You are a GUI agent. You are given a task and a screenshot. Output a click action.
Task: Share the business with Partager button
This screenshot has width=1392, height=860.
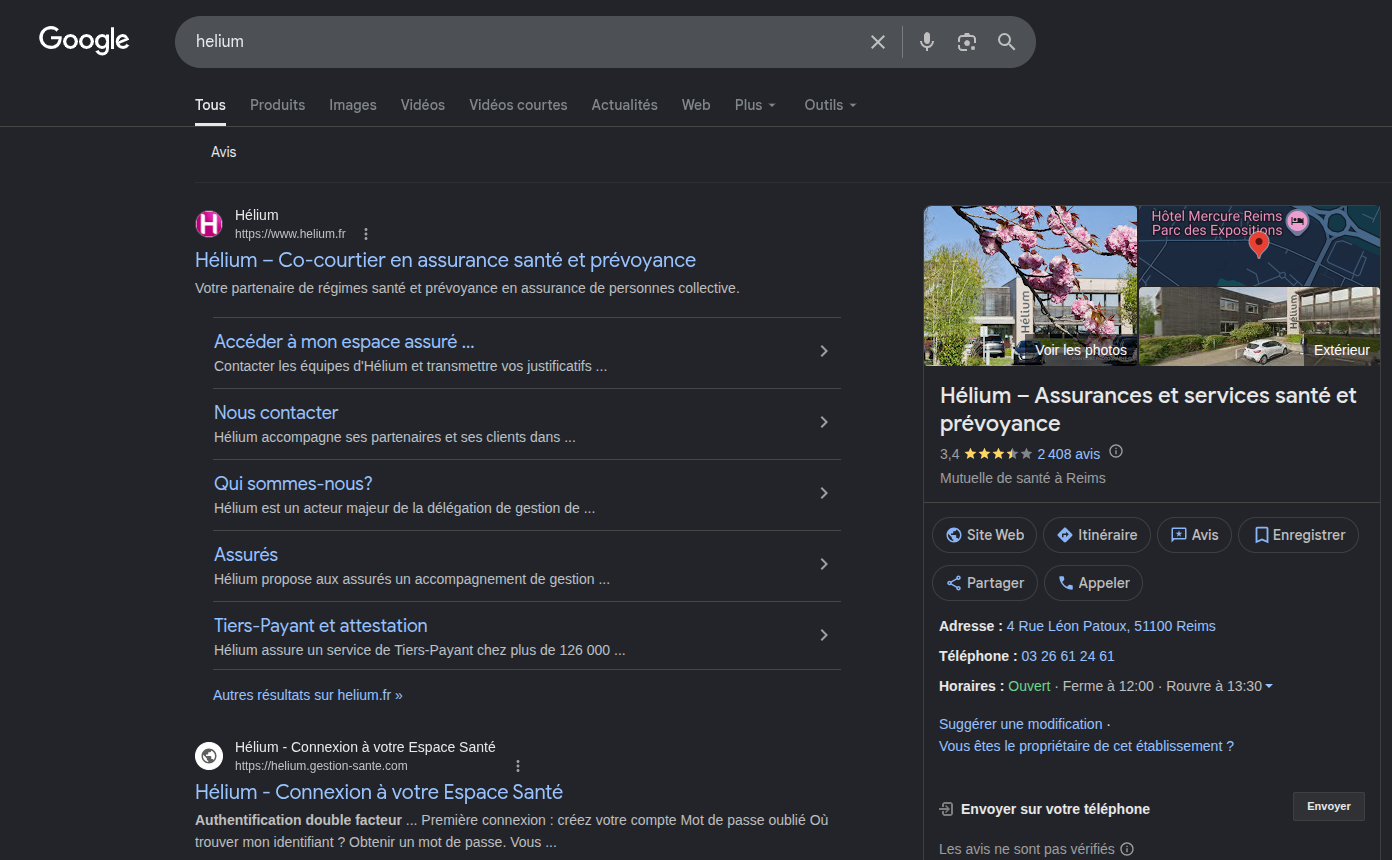click(x=985, y=583)
